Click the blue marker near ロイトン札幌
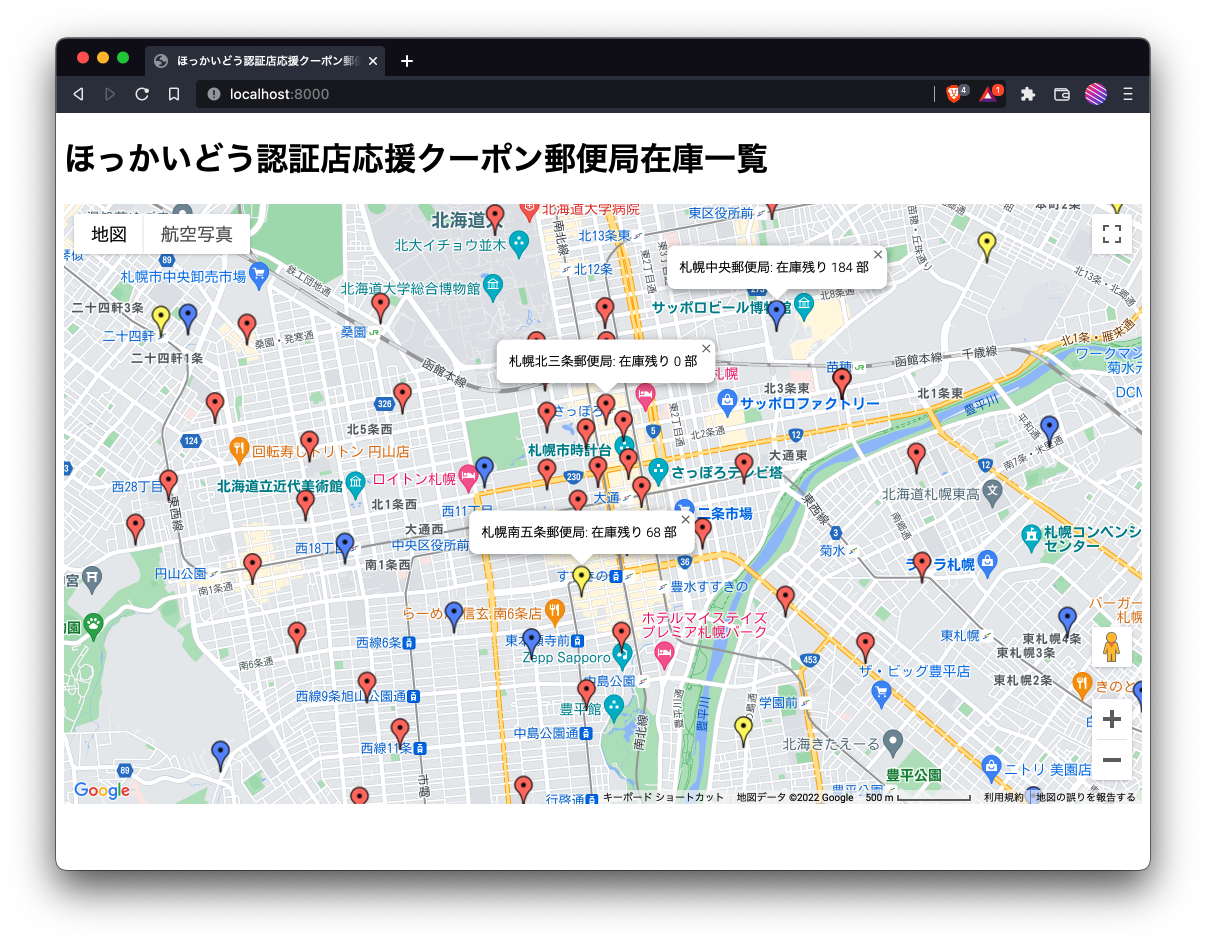Image resolution: width=1206 pixels, height=944 pixels. point(485,471)
